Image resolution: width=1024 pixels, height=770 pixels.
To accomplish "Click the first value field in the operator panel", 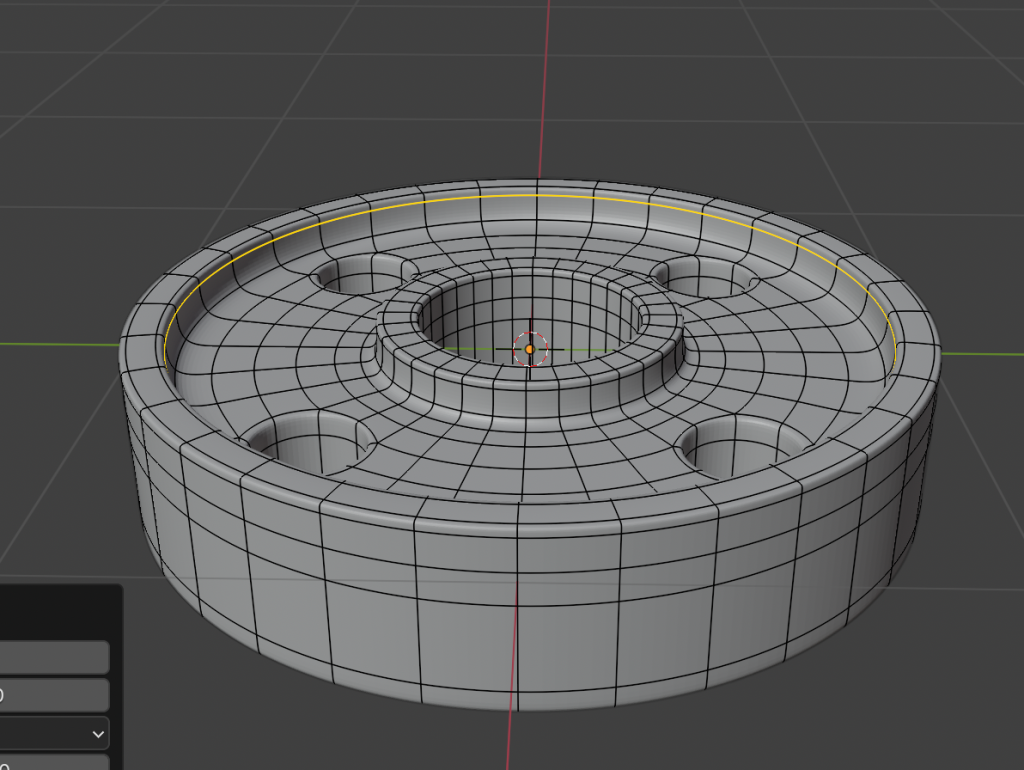I will 54,657.
